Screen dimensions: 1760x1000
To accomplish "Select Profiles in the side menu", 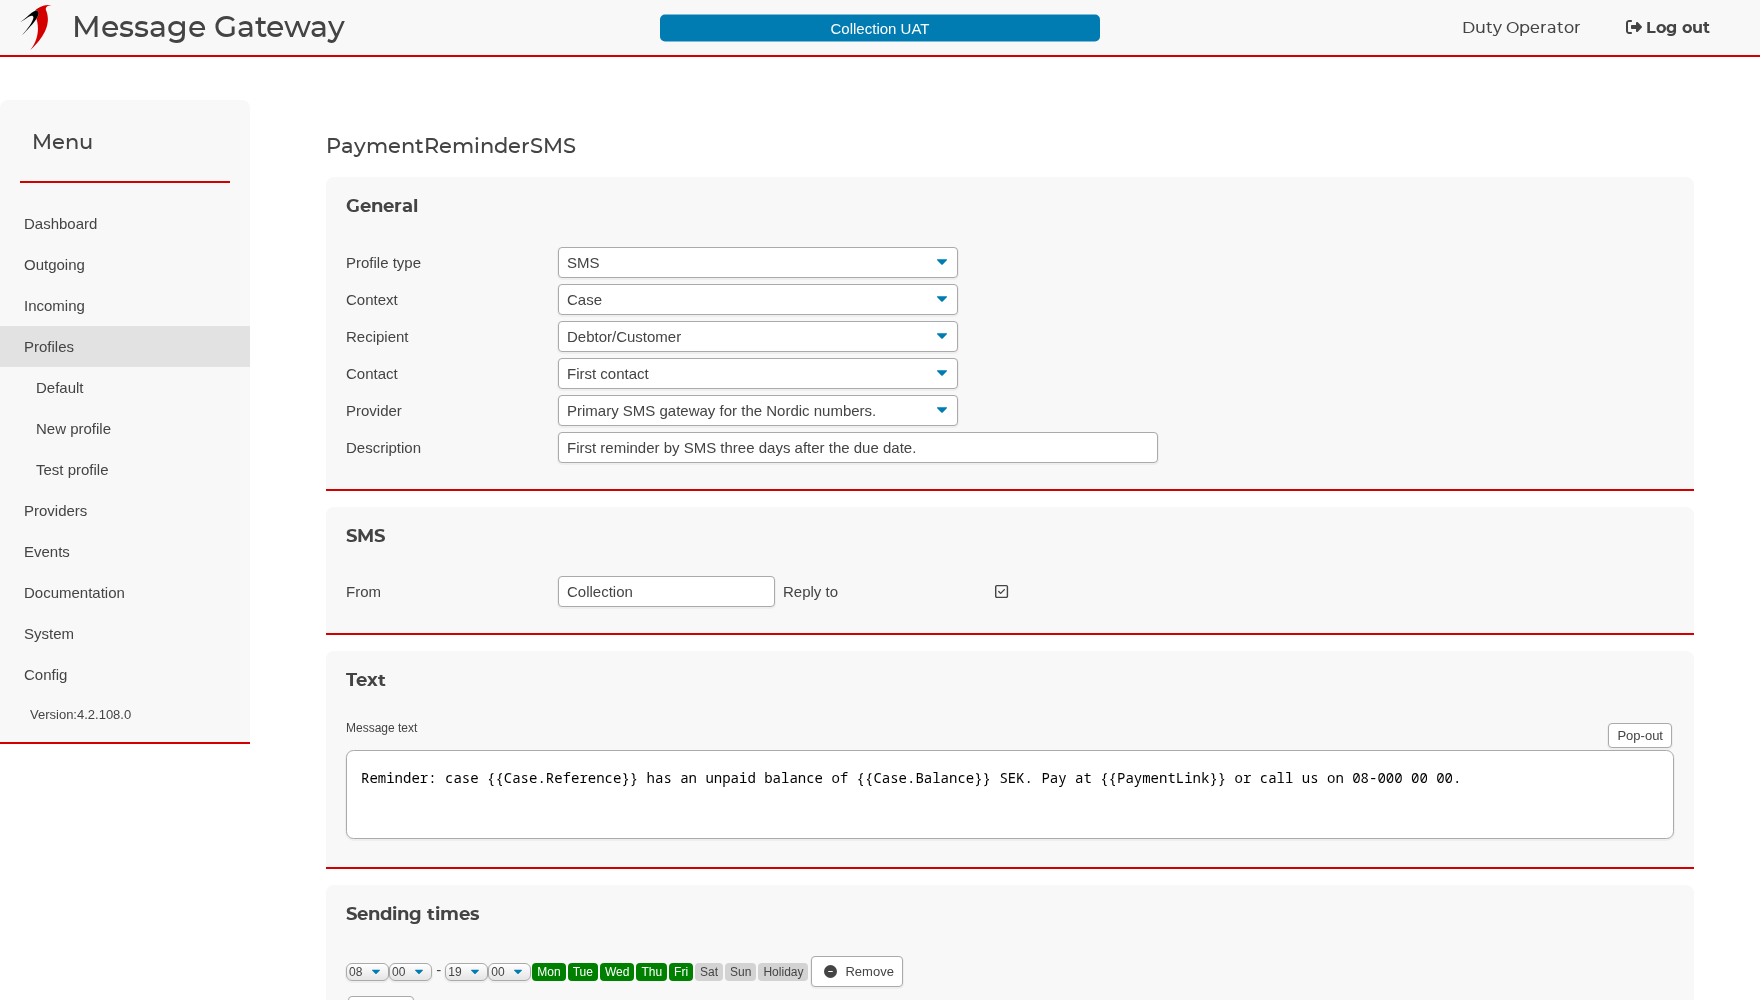I will click(x=125, y=347).
